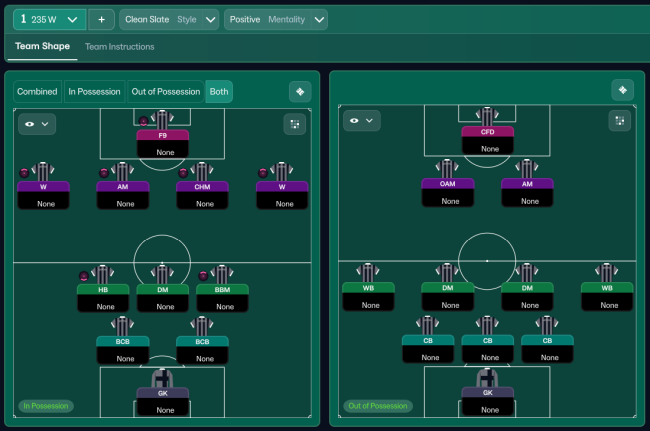
Task: Click the CHM role label
Action: [x=203, y=186]
